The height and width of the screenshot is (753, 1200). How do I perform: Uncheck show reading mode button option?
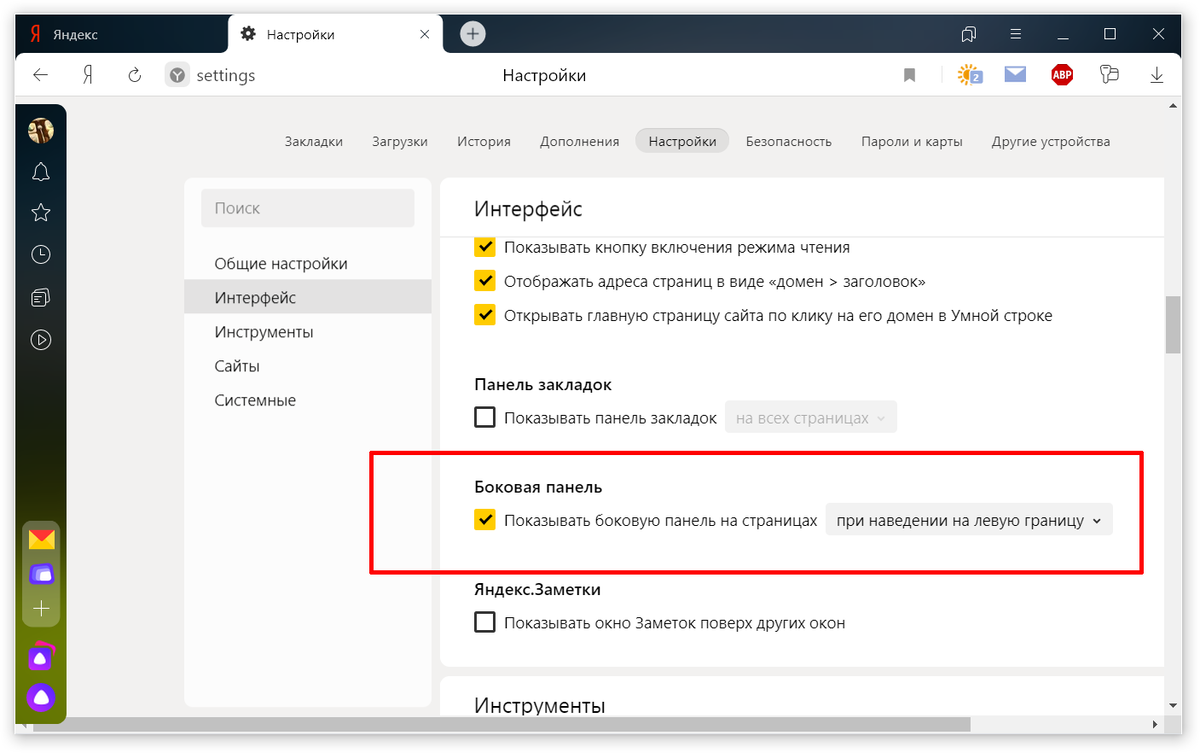[485, 247]
